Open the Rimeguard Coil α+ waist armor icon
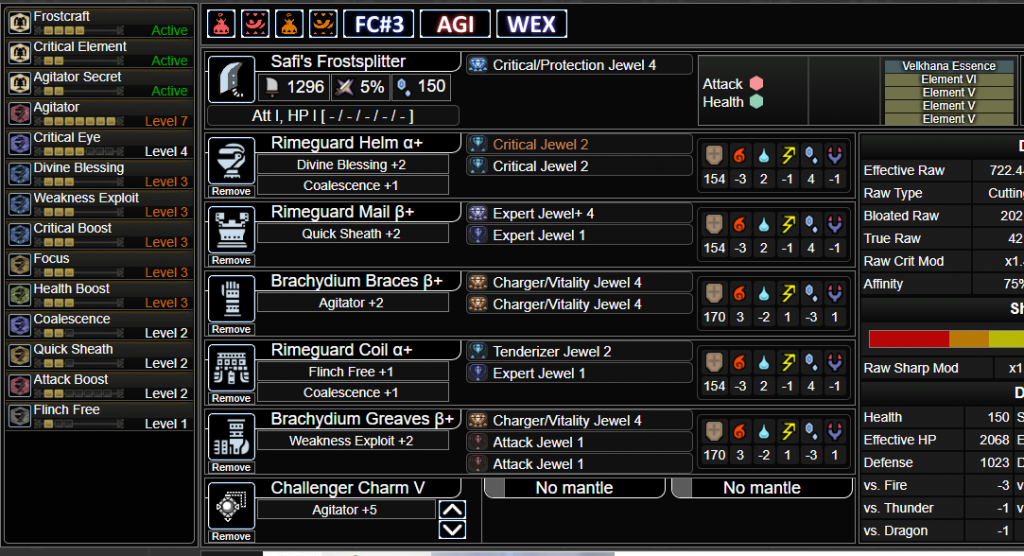1024x556 pixels. (x=231, y=366)
